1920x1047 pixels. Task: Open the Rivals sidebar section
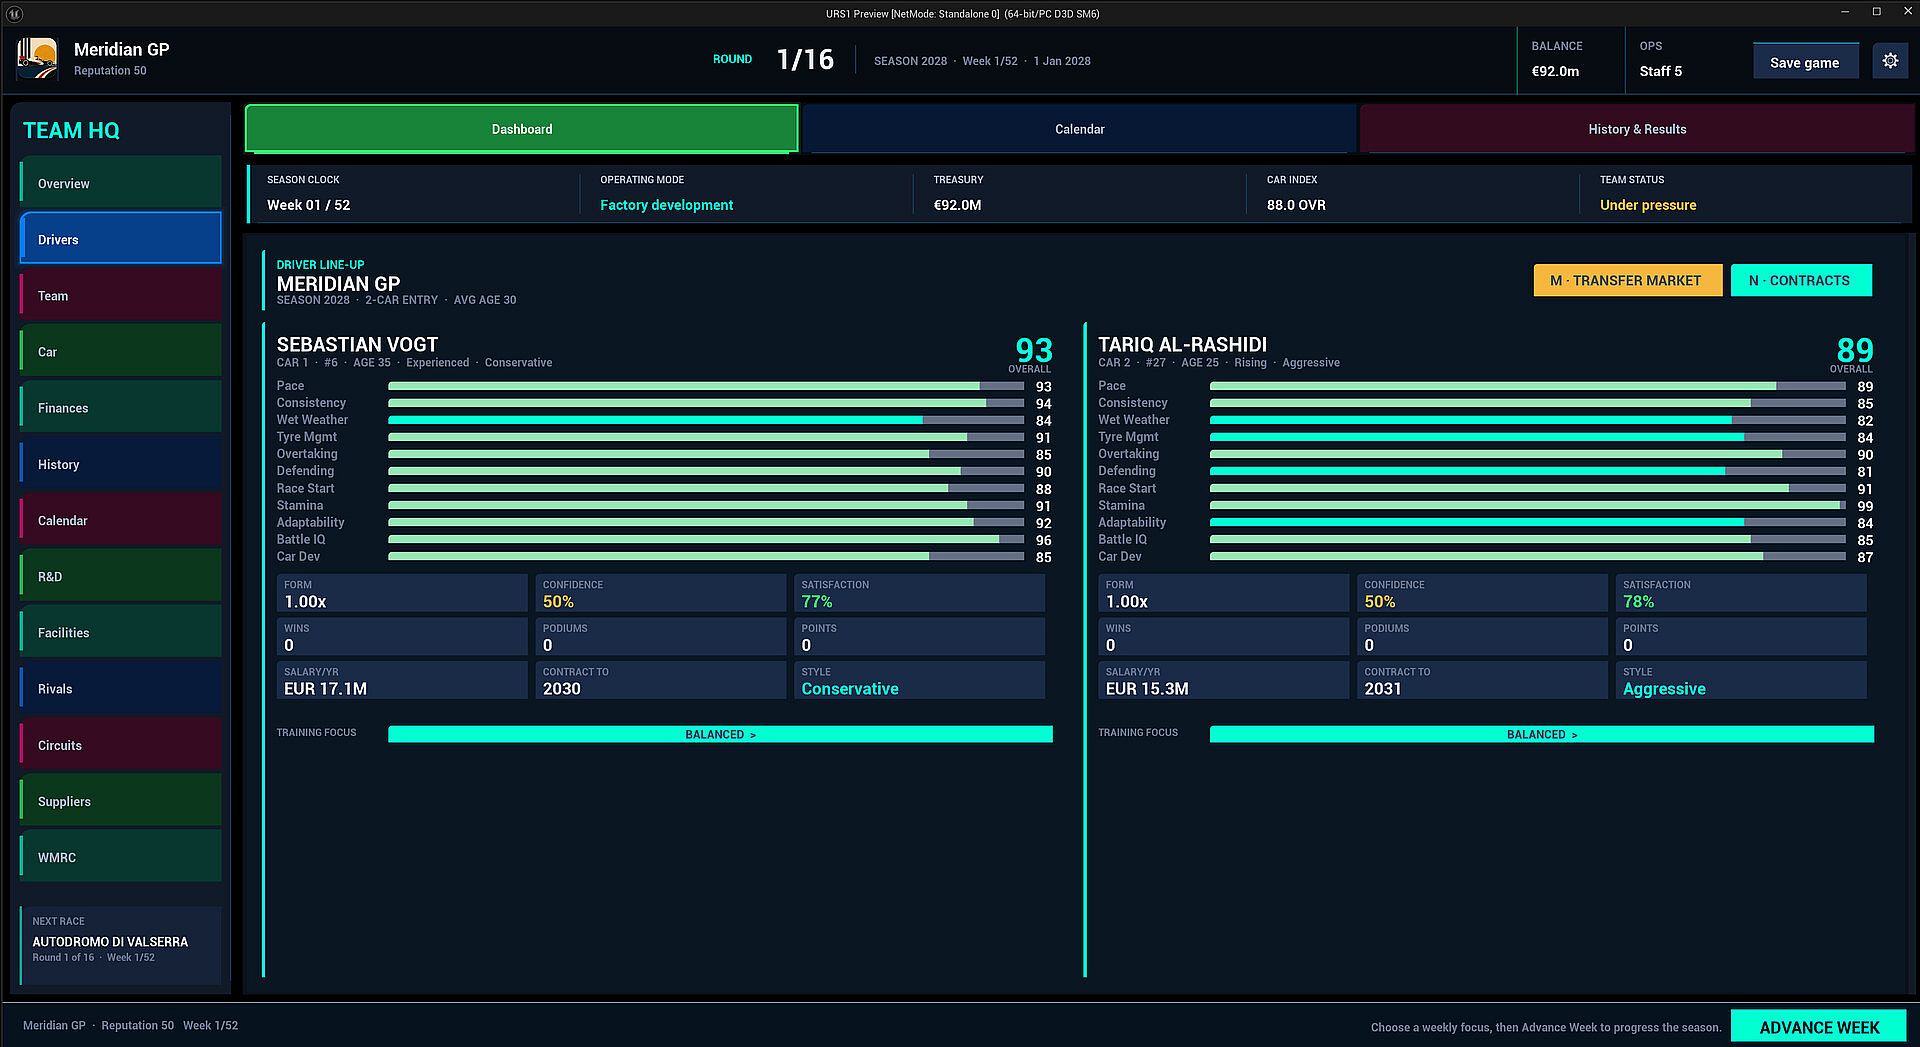(121, 689)
